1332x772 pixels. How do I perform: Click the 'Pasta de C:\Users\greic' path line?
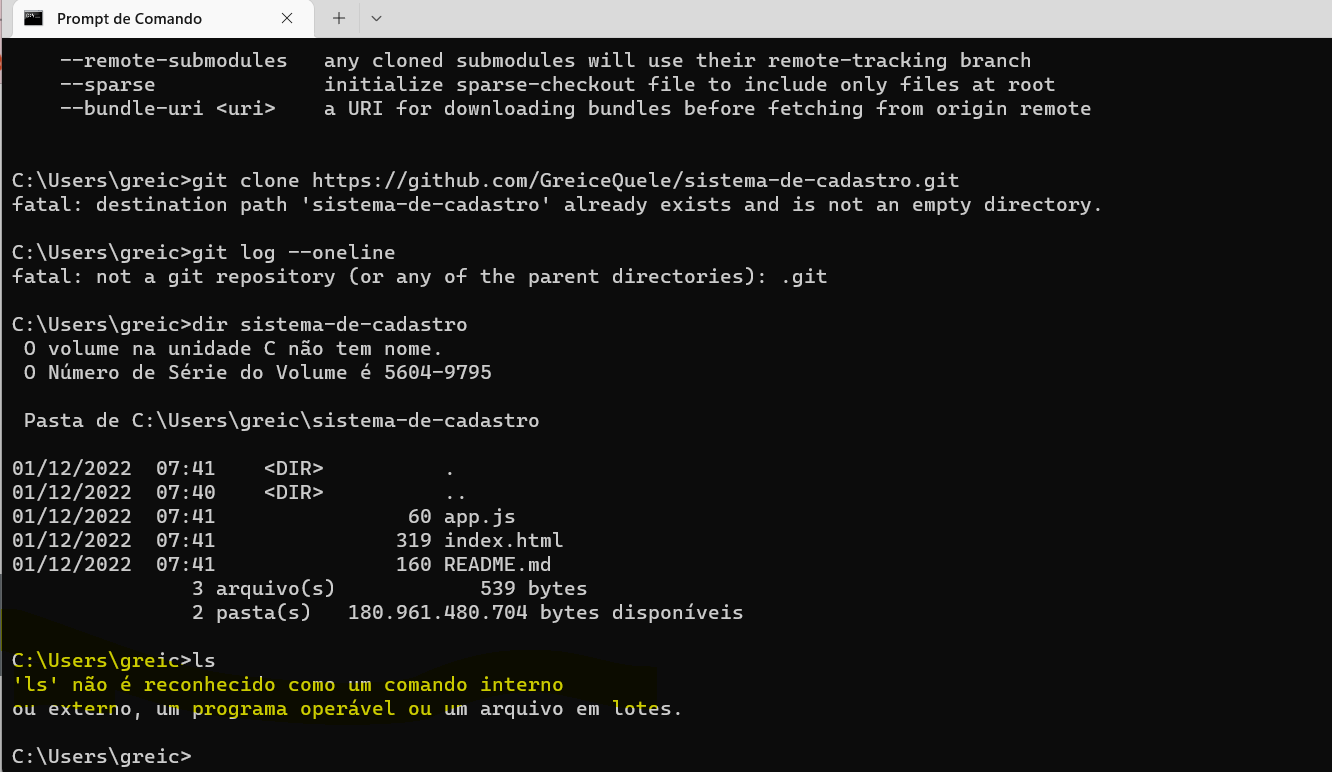[282, 421]
